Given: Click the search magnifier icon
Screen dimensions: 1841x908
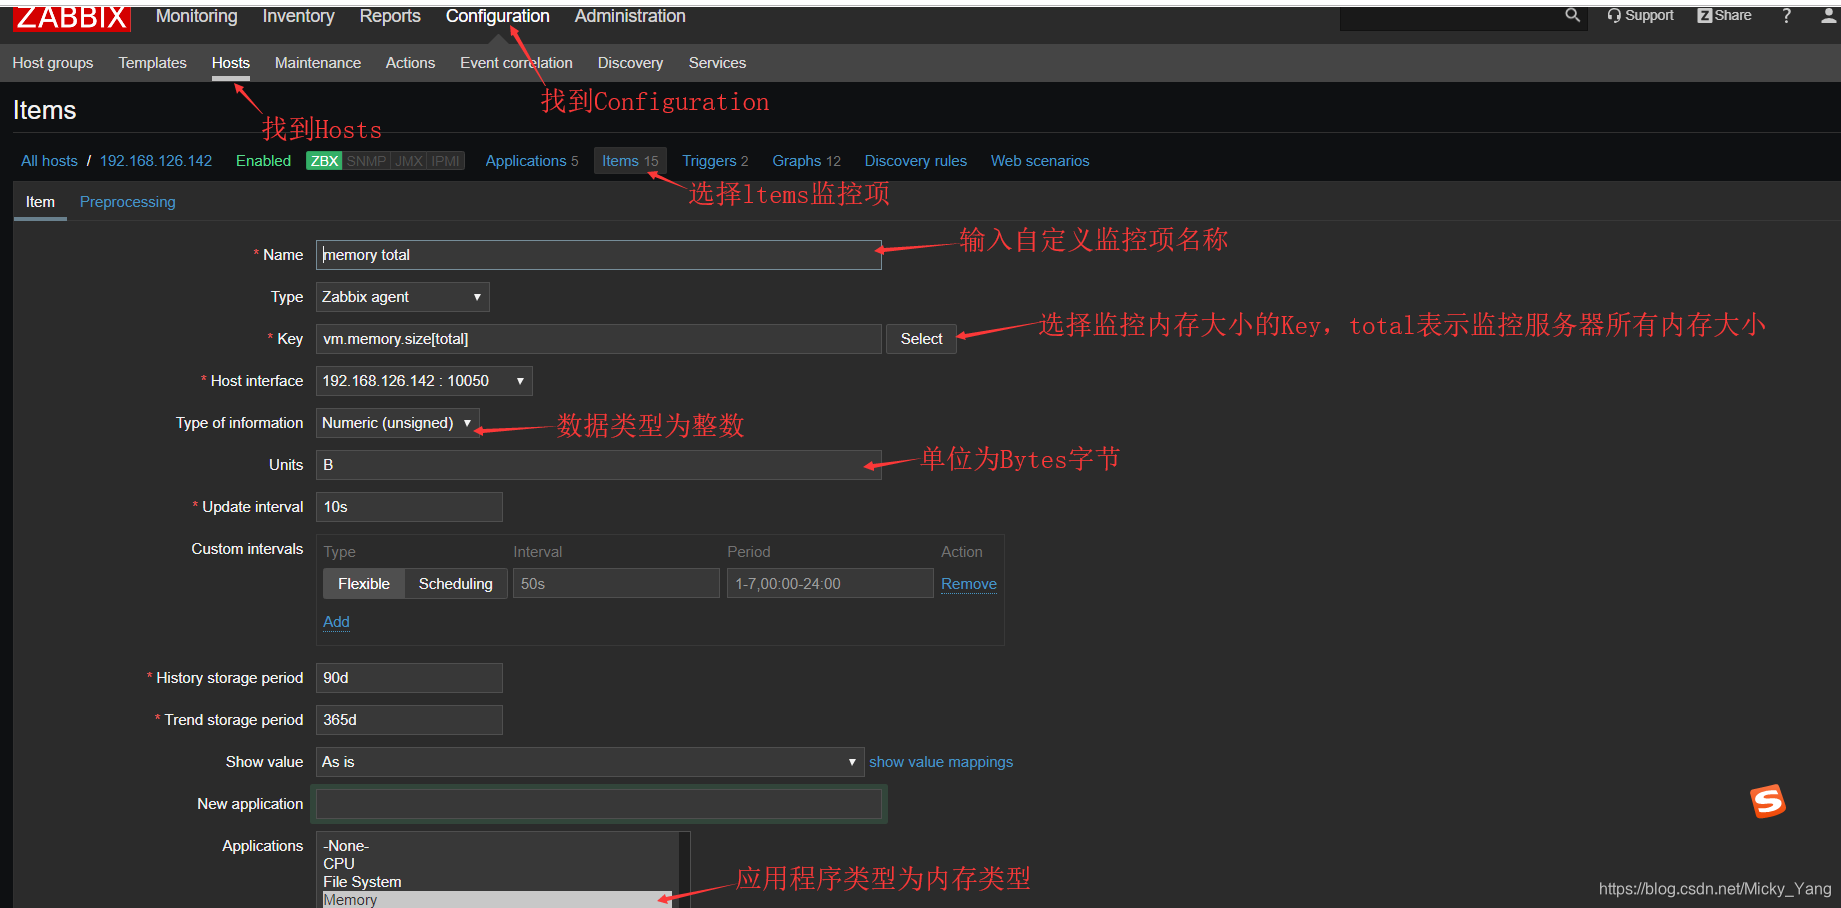Looking at the screenshot, I should (1573, 16).
